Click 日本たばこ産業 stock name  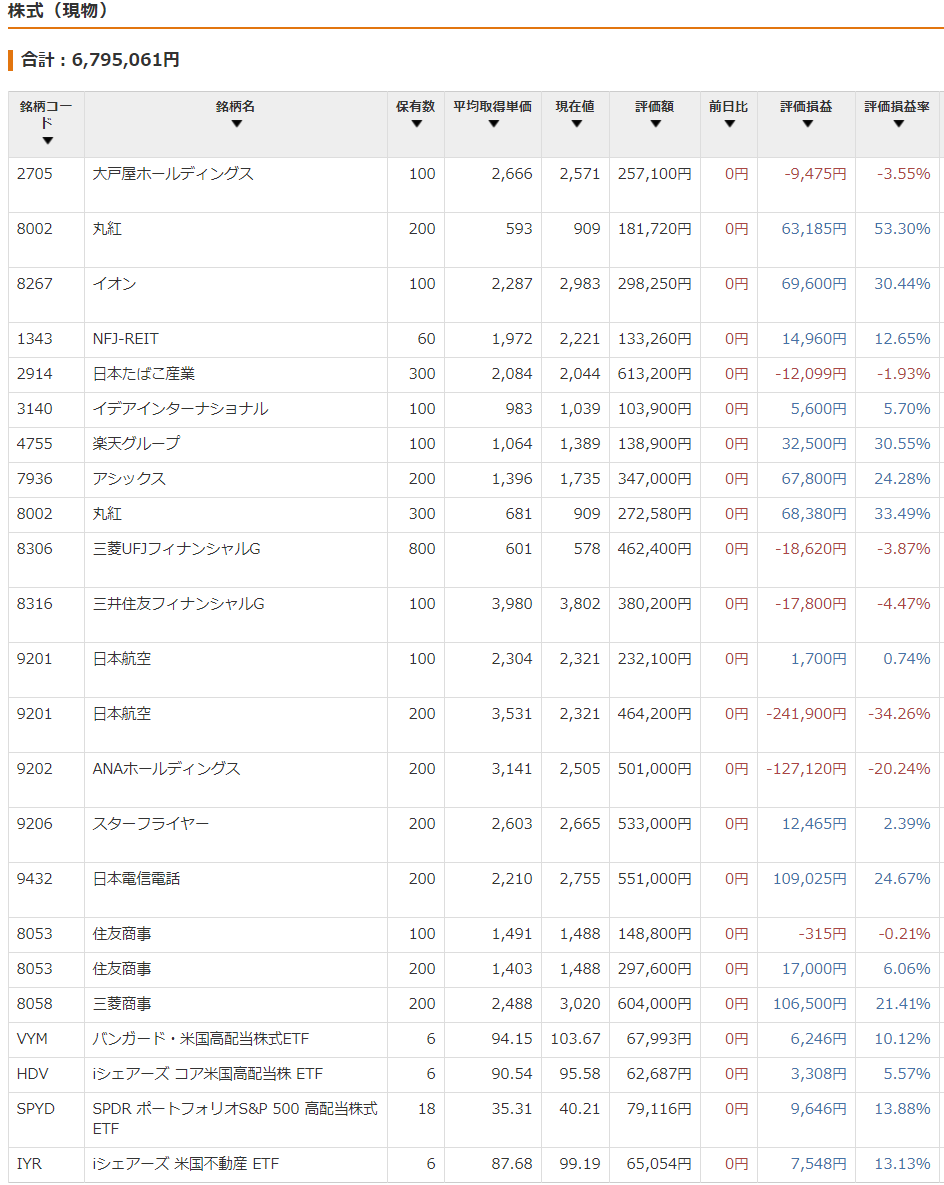click(x=144, y=374)
